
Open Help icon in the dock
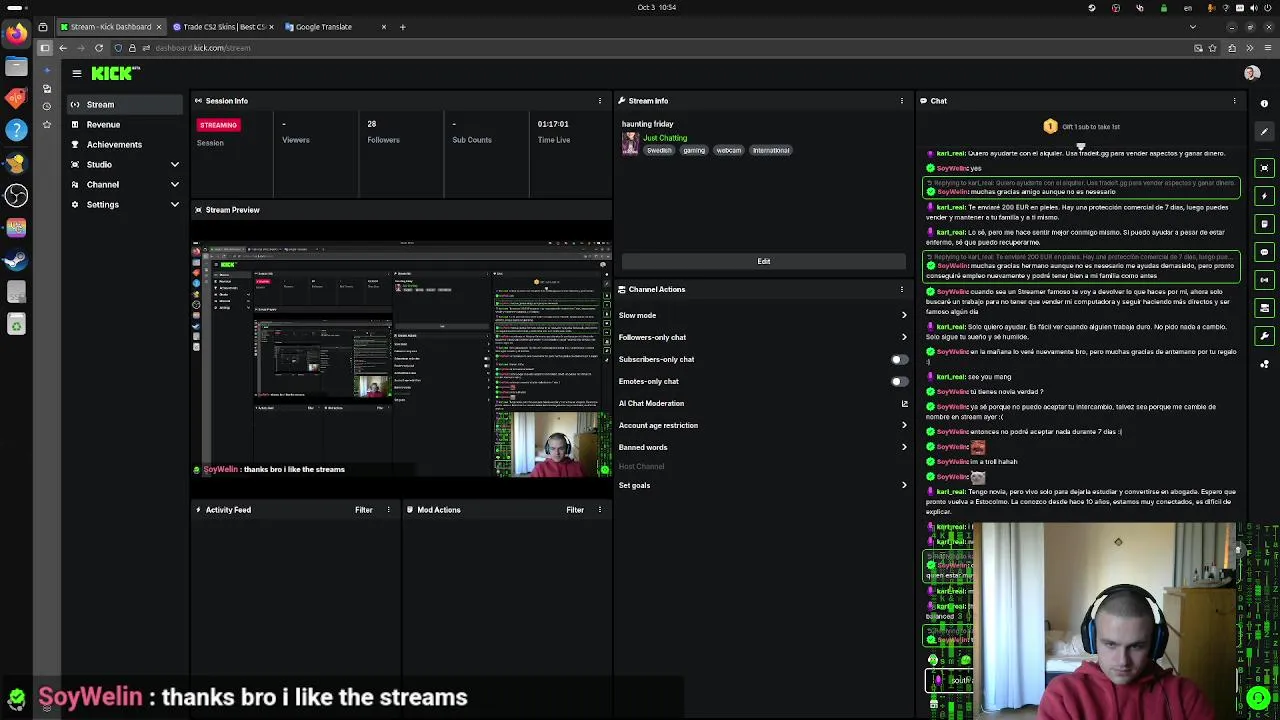point(15,130)
